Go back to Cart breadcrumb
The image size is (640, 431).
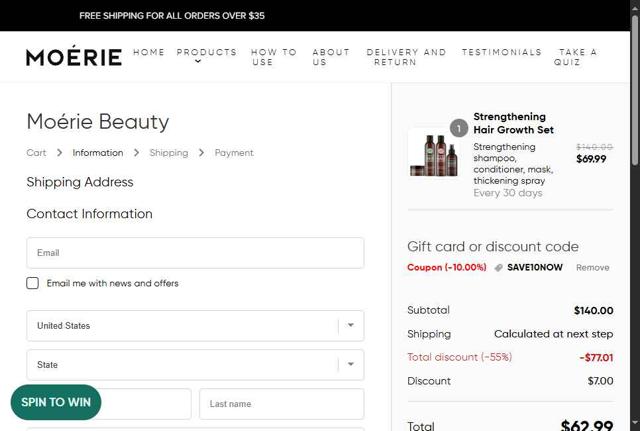[36, 153]
